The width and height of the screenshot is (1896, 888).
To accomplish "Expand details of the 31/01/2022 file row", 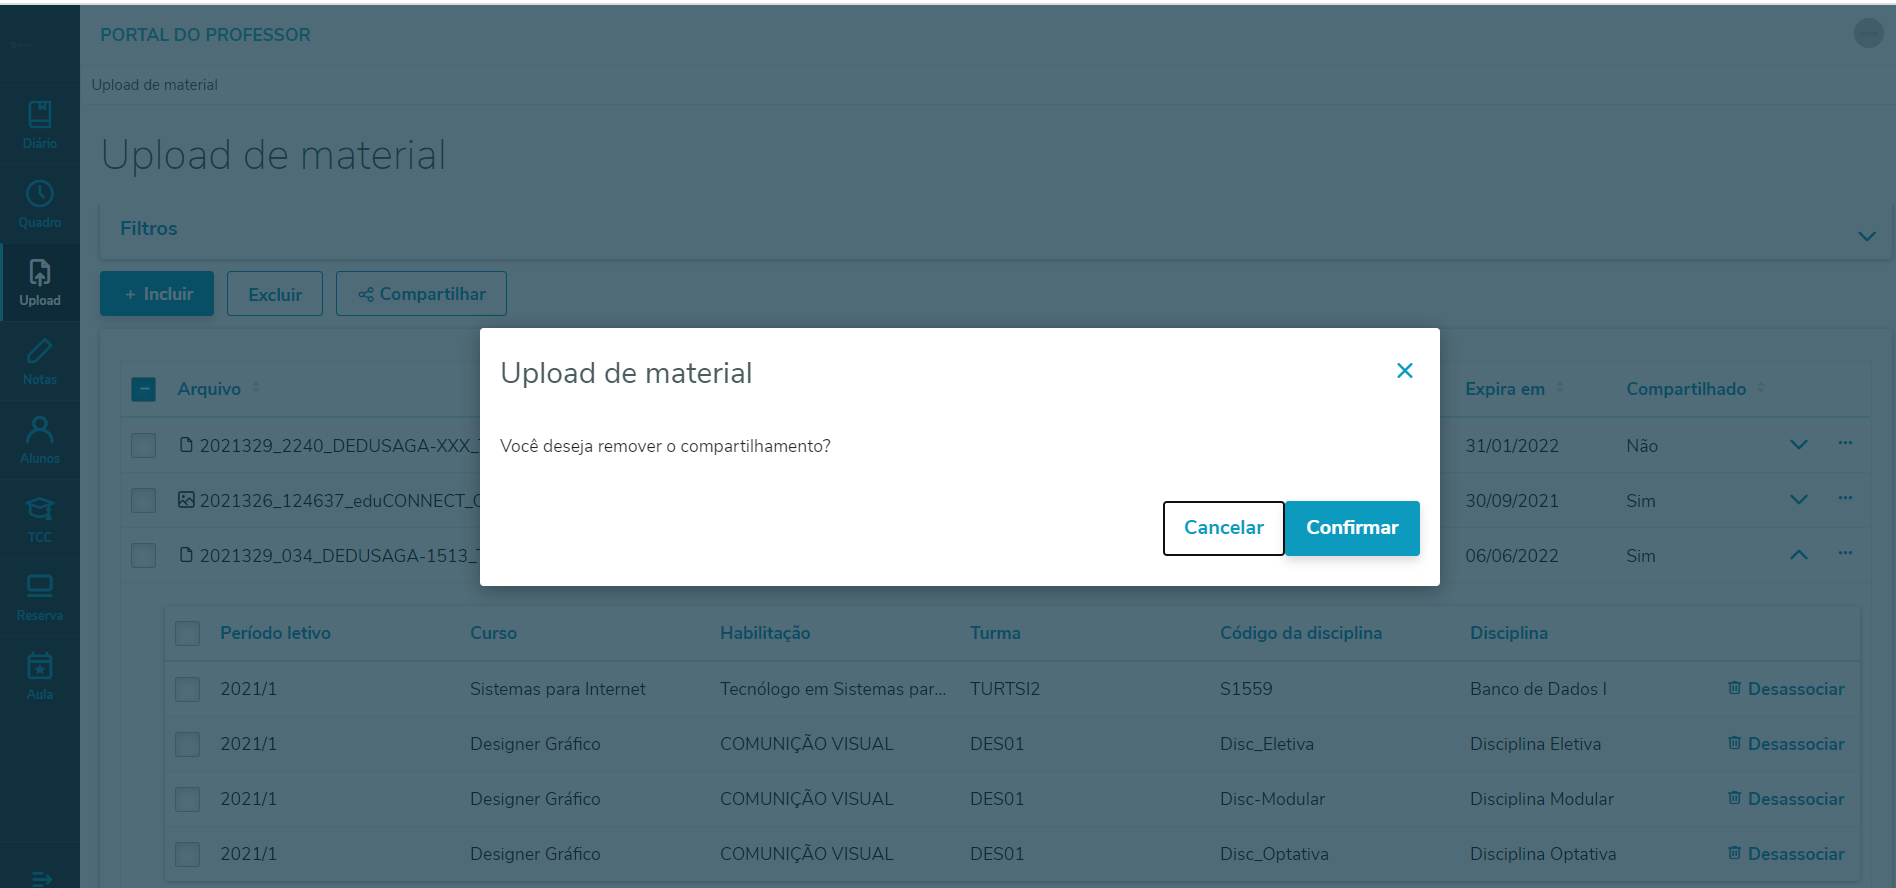I will pyautogui.click(x=1798, y=445).
